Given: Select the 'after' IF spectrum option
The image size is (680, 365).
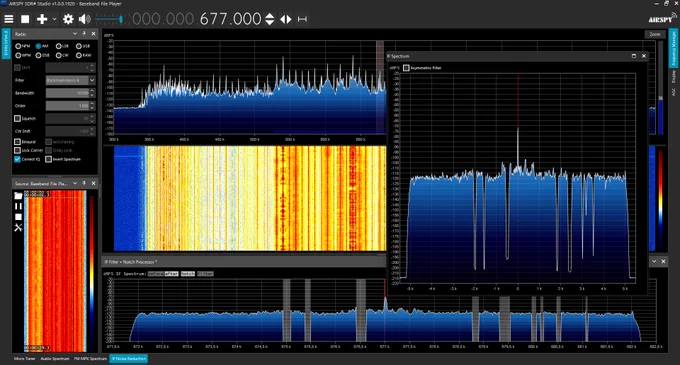Looking at the screenshot, I should click(171, 274).
